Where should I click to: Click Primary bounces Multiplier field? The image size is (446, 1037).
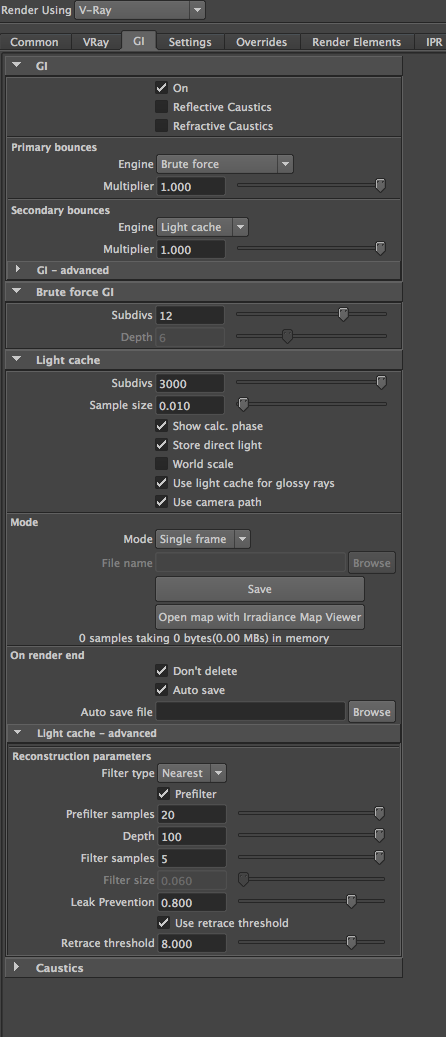(x=191, y=187)
